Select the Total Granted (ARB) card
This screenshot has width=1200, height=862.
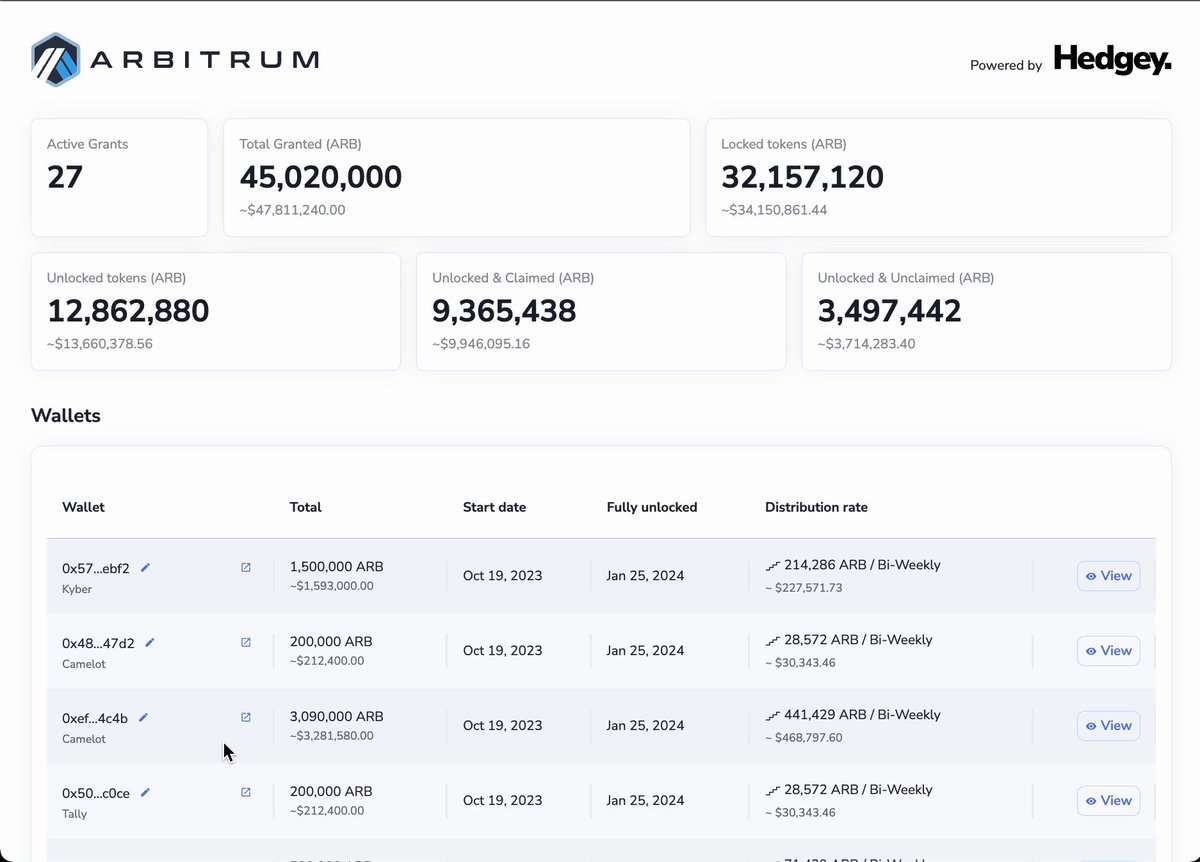[456, 178]
